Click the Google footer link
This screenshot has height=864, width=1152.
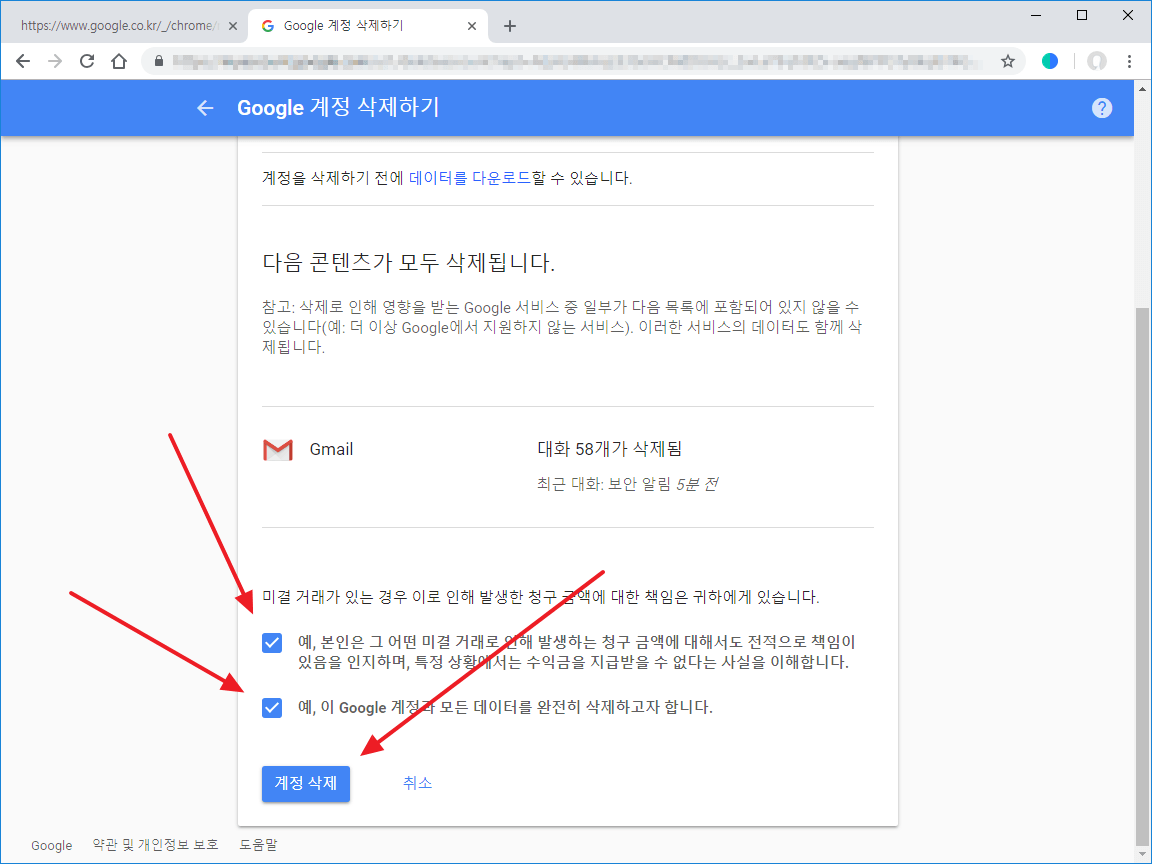click(51, 846)
